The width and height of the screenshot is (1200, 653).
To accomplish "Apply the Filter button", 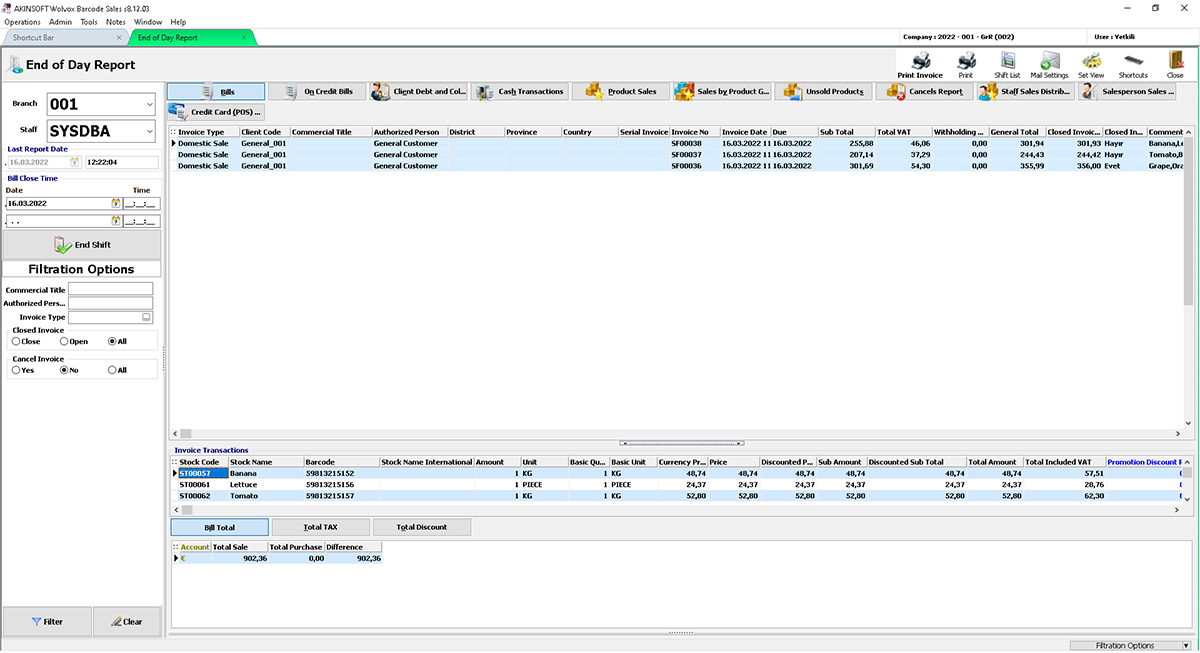I will point(47,621).
